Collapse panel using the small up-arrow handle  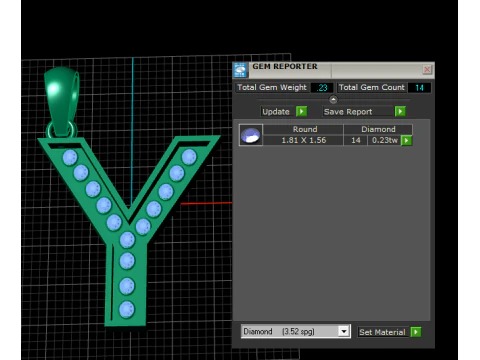333,99
